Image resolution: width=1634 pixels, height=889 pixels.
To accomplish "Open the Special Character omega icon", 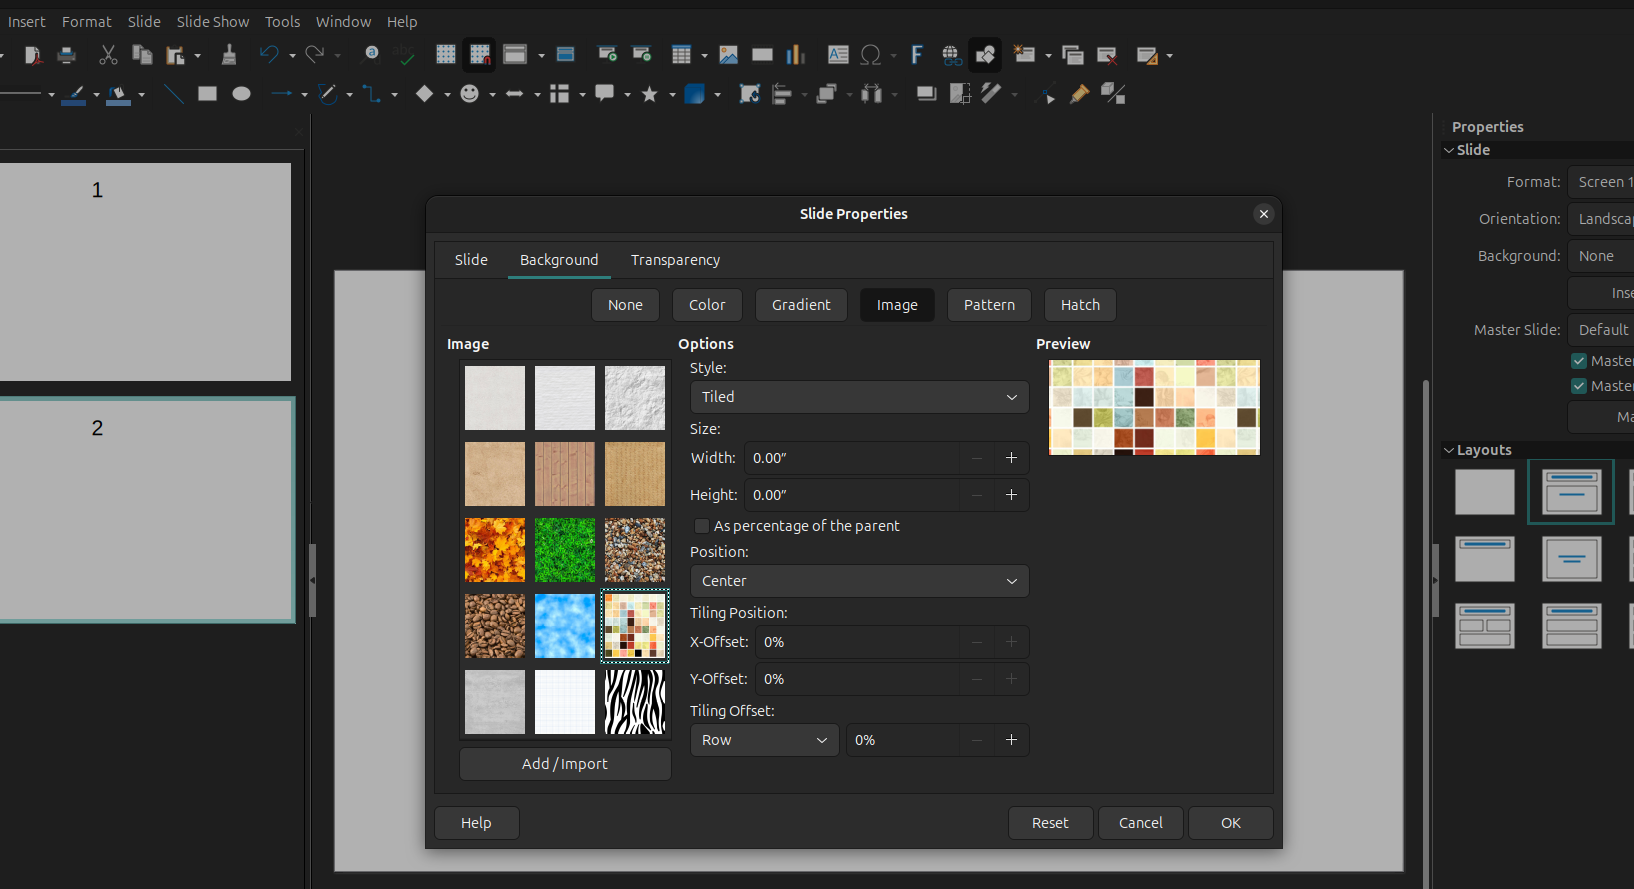I will point(871,55).
